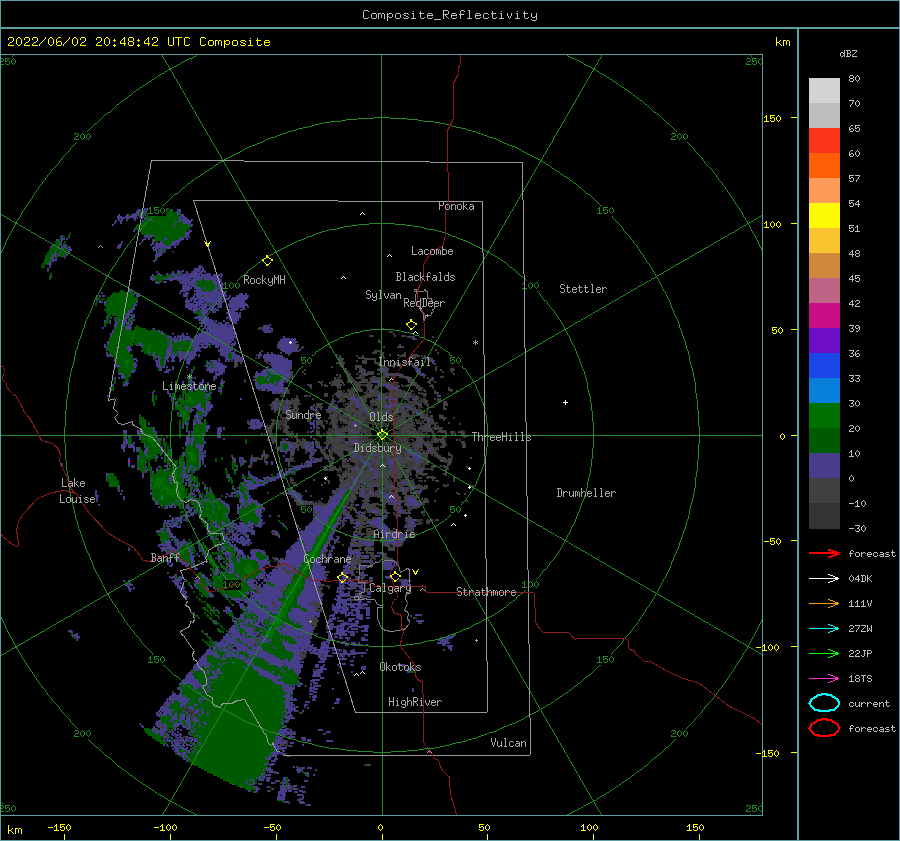Click the Innisfail town label
Viewport: 900px width, 841px height.
coord(404,362)
